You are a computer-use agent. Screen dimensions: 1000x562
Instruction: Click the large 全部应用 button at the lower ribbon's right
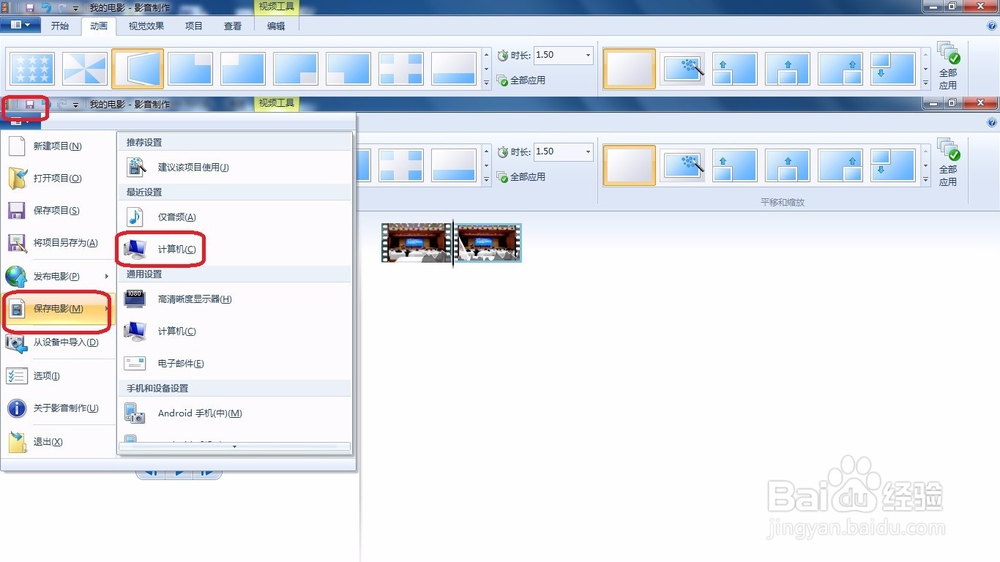[948, 163]
